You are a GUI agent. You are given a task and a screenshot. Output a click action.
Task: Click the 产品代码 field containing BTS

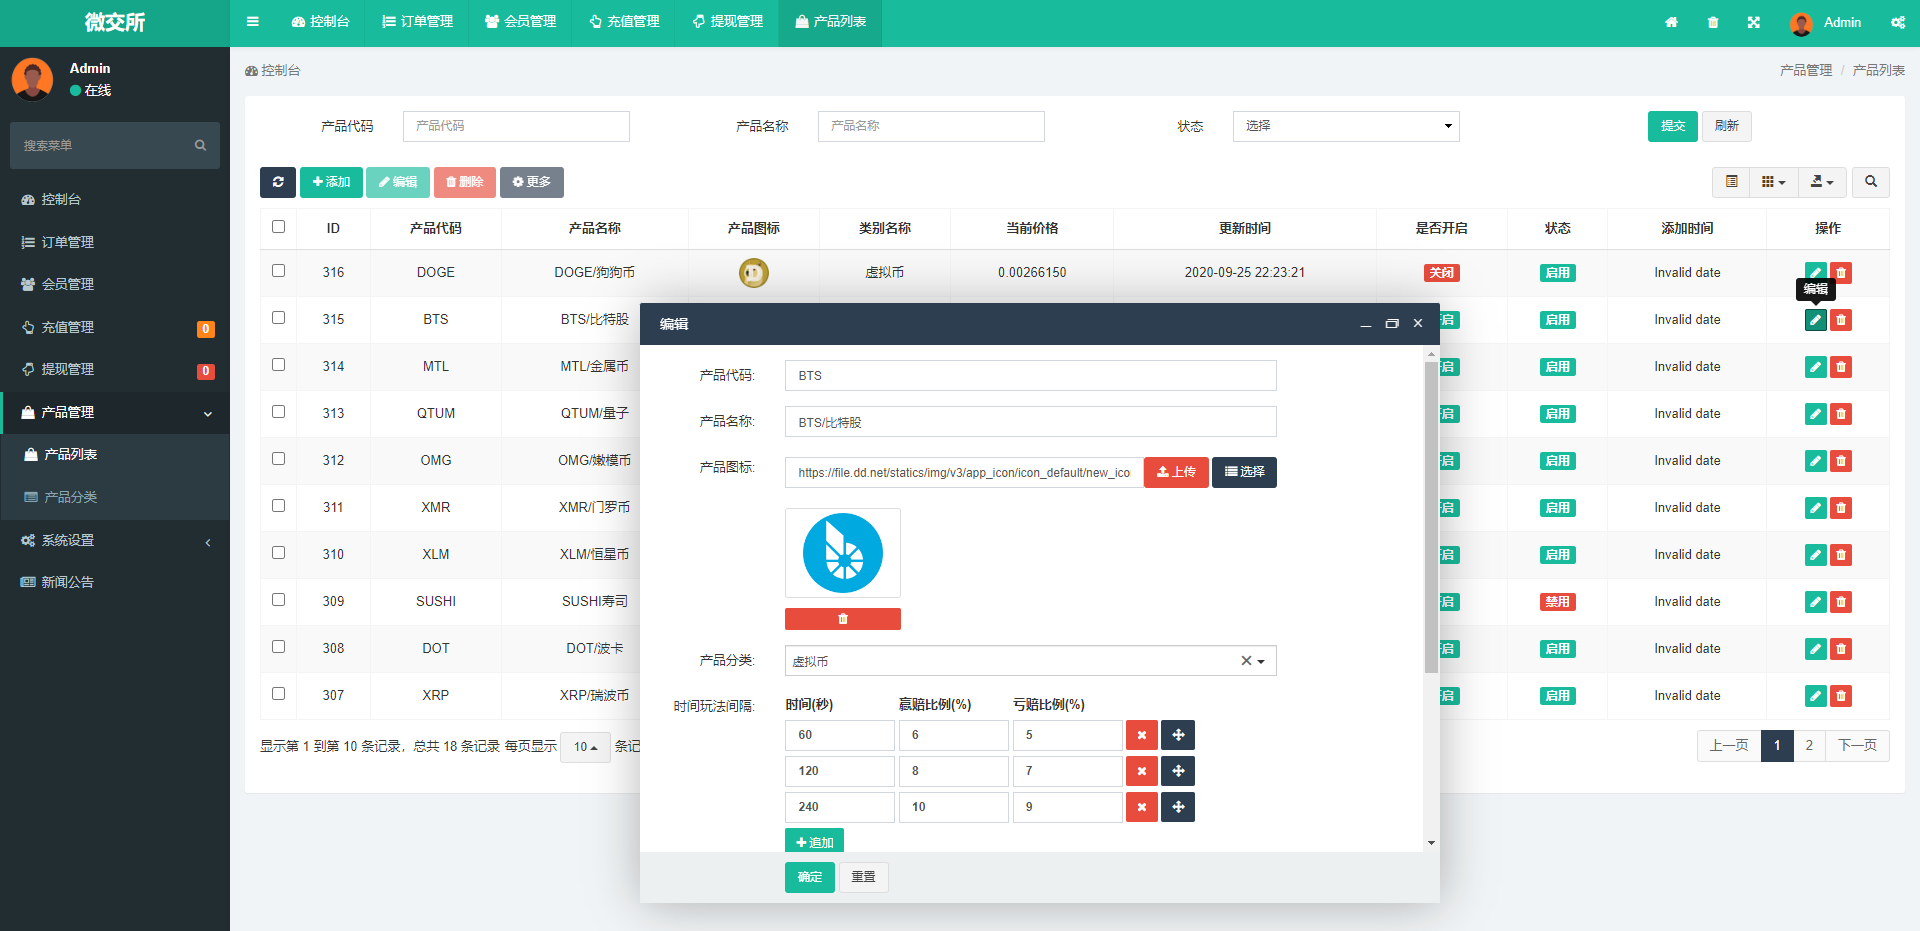coord(1030,376)
